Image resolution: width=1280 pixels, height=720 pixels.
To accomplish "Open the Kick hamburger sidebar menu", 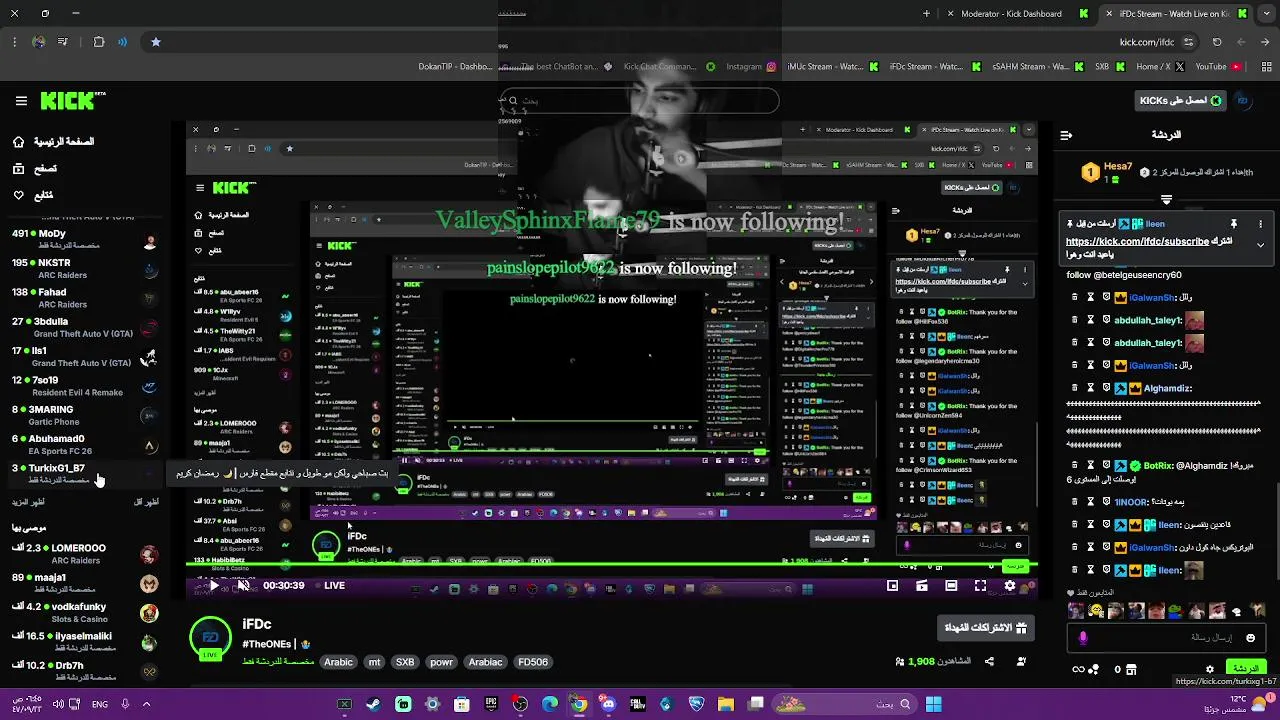I will pos(21,101).
